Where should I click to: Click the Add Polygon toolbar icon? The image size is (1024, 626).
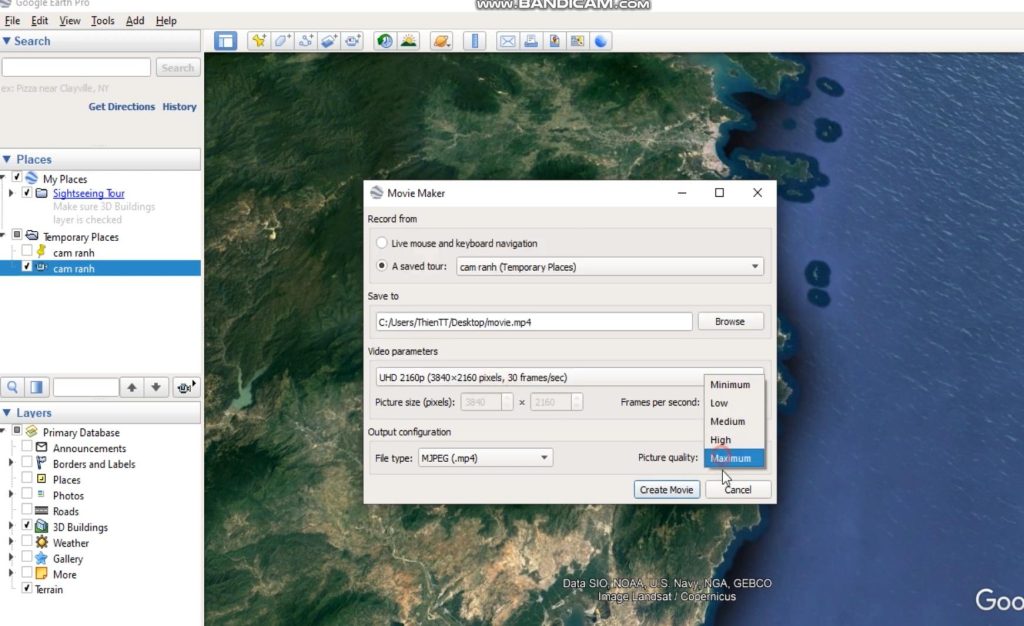point(283,41)
